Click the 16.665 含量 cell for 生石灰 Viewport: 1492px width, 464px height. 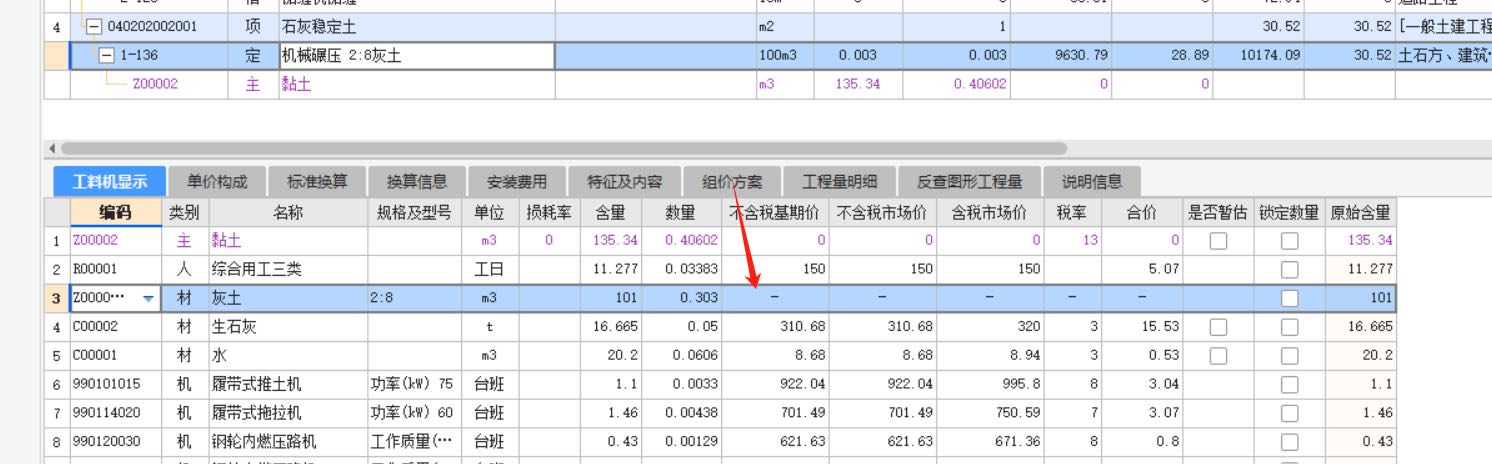[610, 327]
